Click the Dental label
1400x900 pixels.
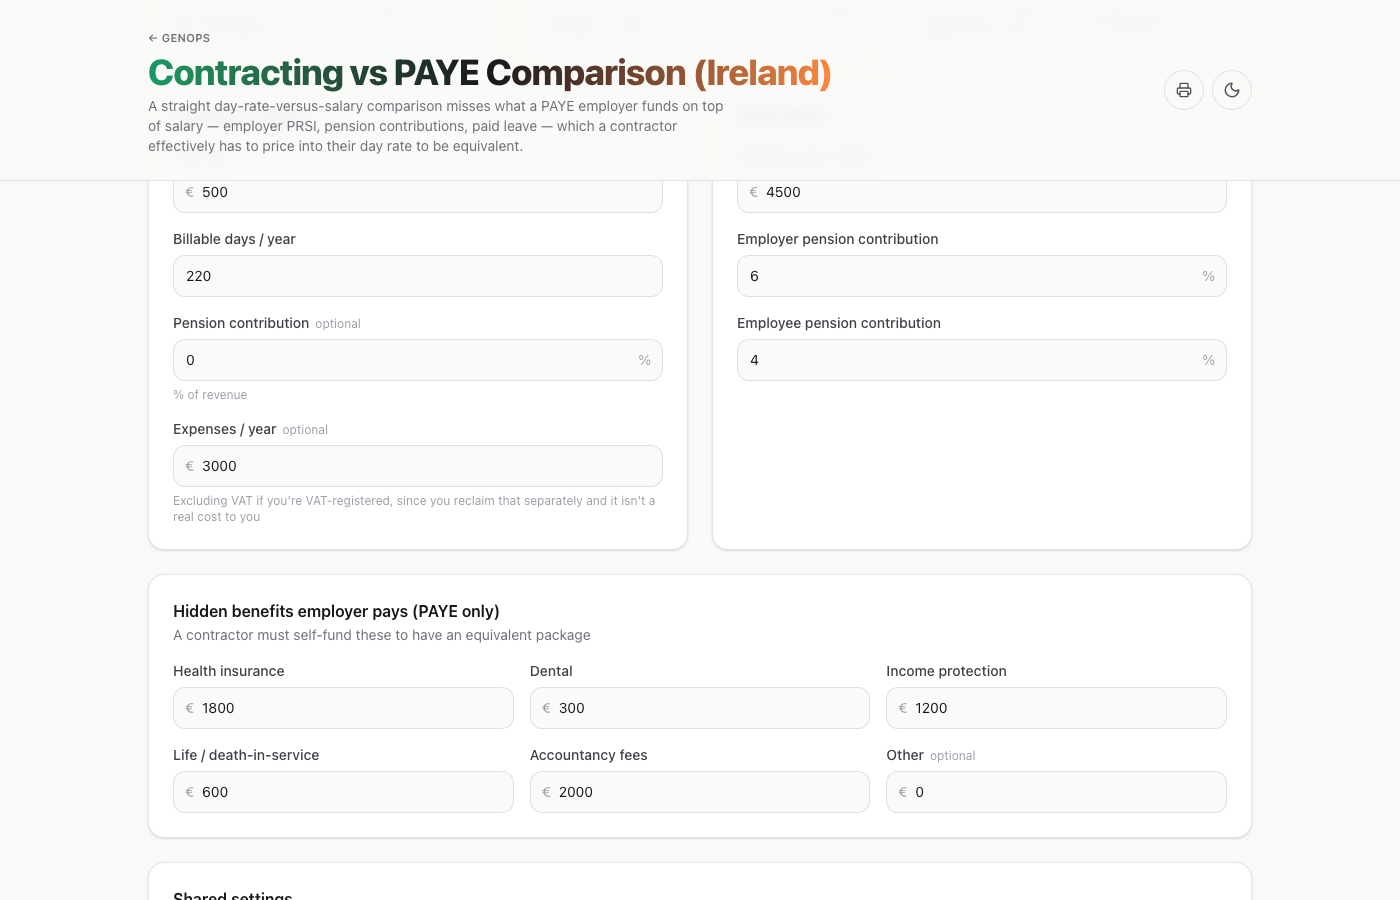(x=551, y=671)
